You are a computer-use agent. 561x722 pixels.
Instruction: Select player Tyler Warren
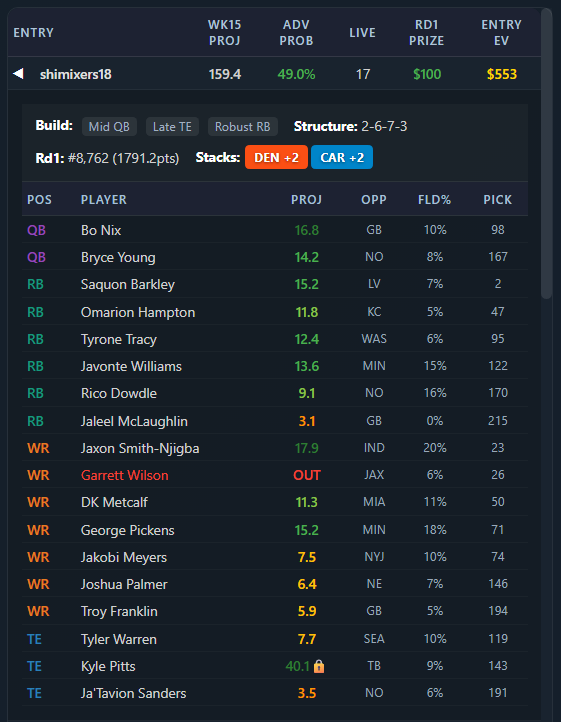coord(119,640)
